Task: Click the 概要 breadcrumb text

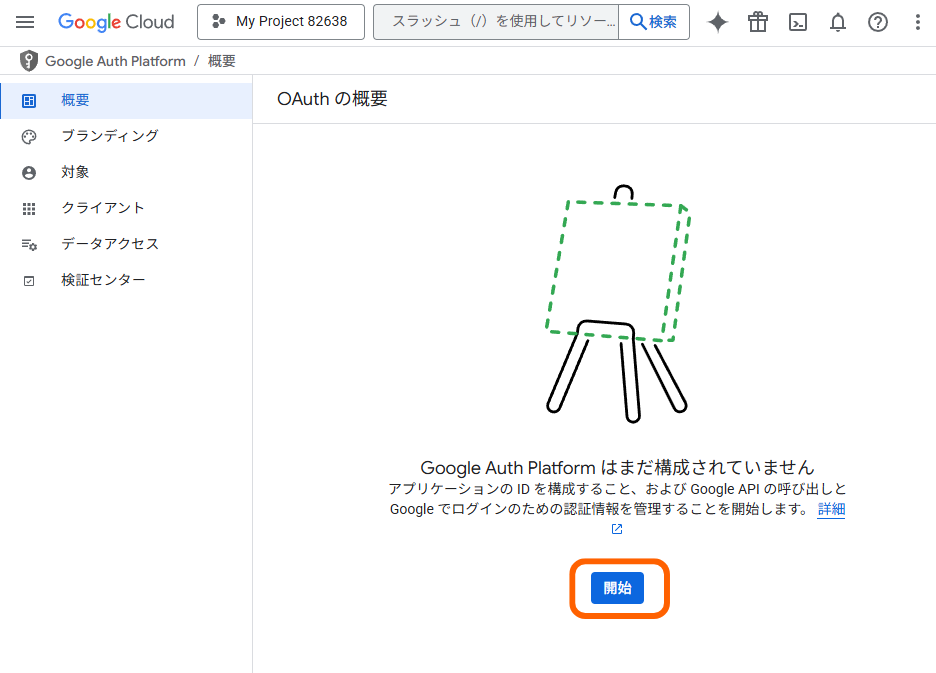Action: 221,61
